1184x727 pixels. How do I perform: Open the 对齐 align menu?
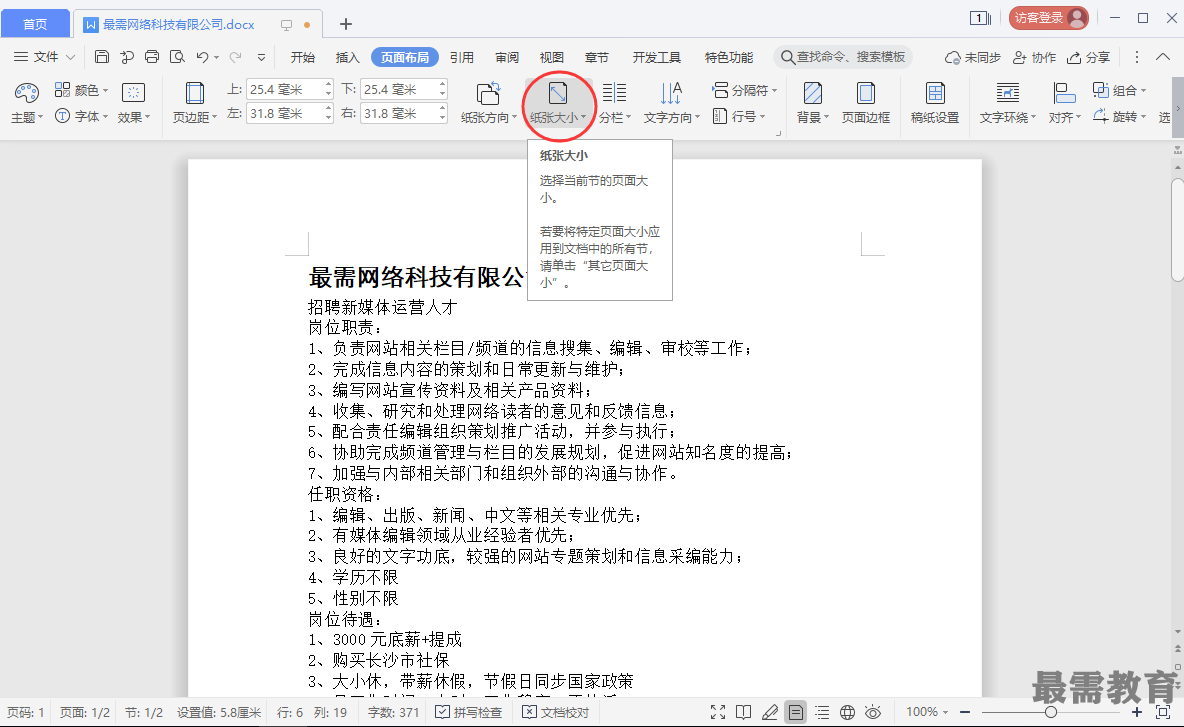(1065, 103)
